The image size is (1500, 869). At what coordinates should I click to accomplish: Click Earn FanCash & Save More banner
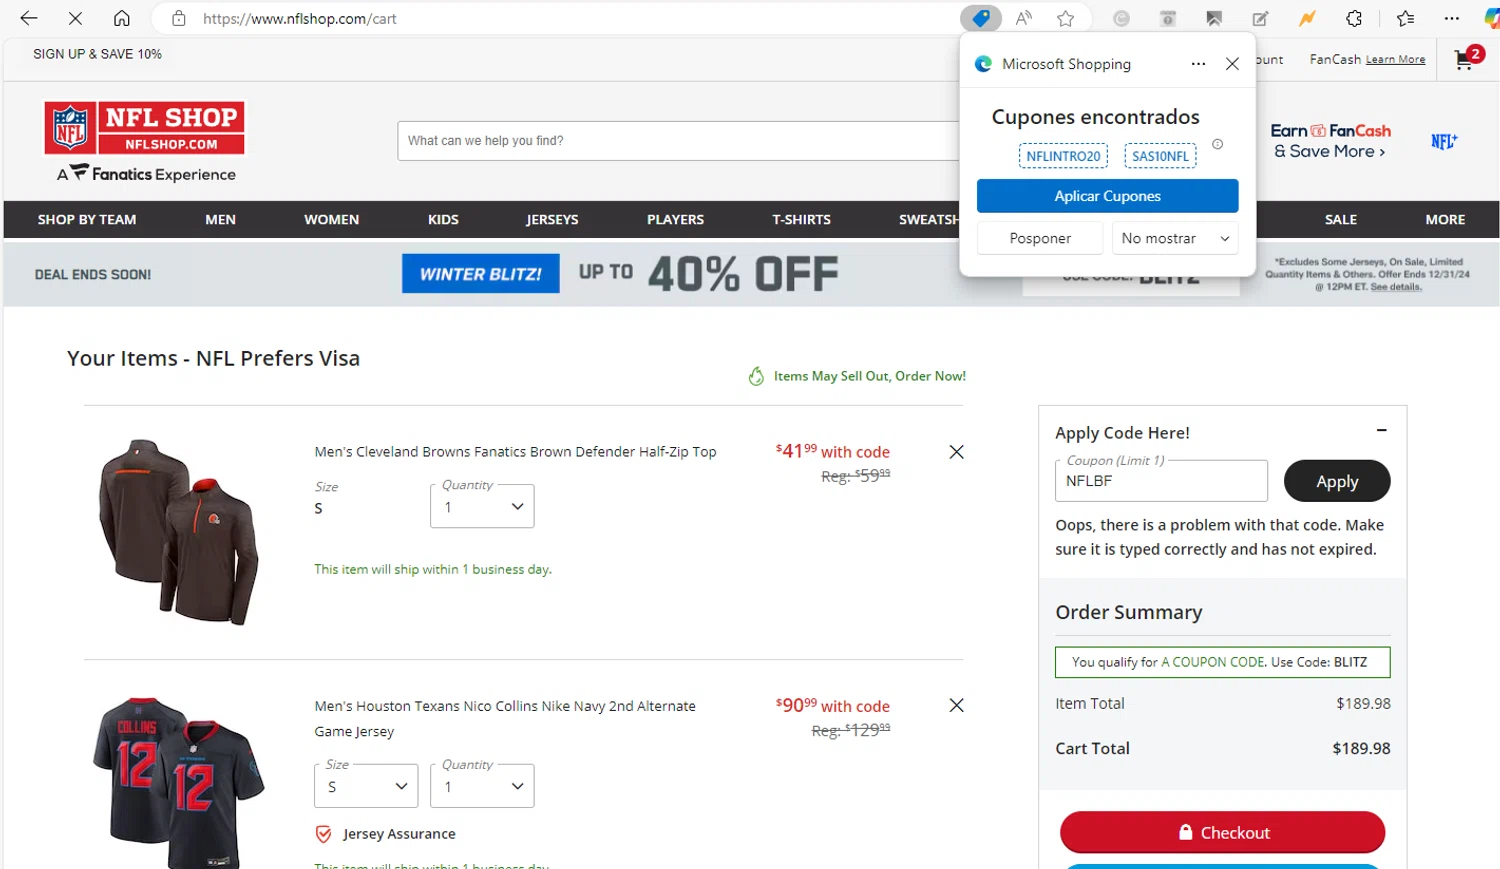click(1330, 141)
